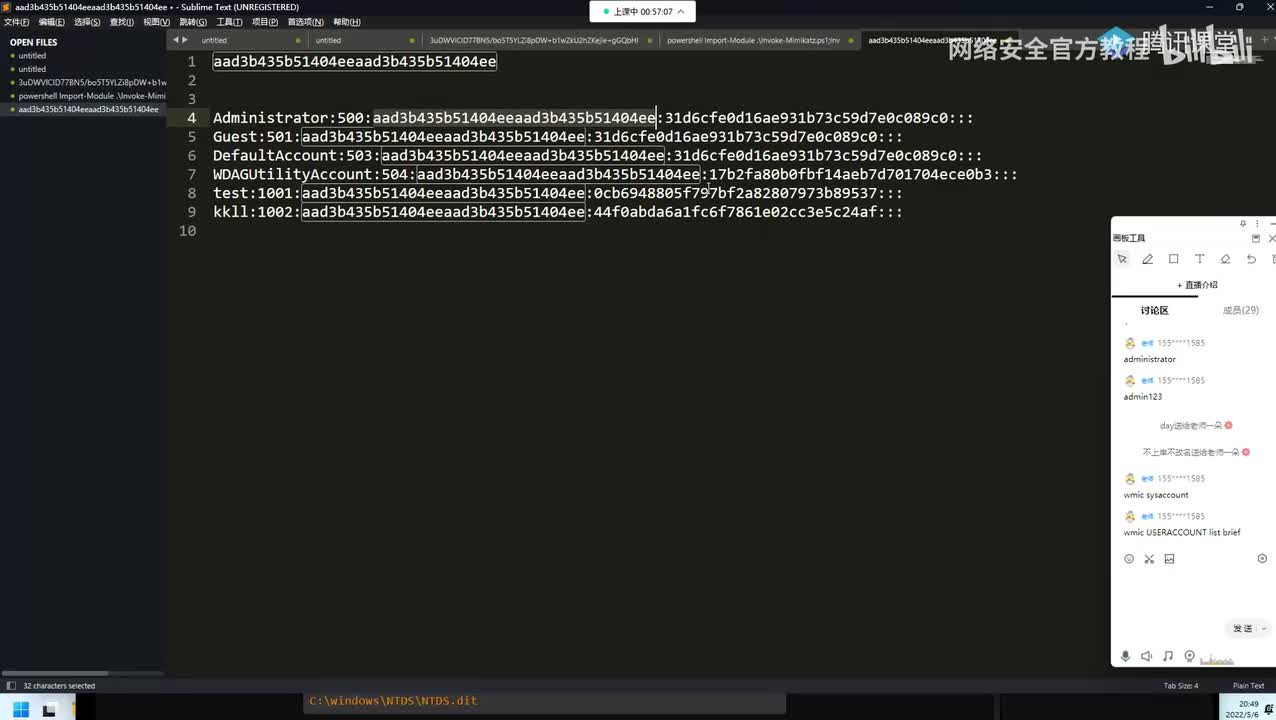This screenshot has height=720, width=1276.
Task: Click the taskbar app icon beside Start
Action: click(x=49, y=710)
